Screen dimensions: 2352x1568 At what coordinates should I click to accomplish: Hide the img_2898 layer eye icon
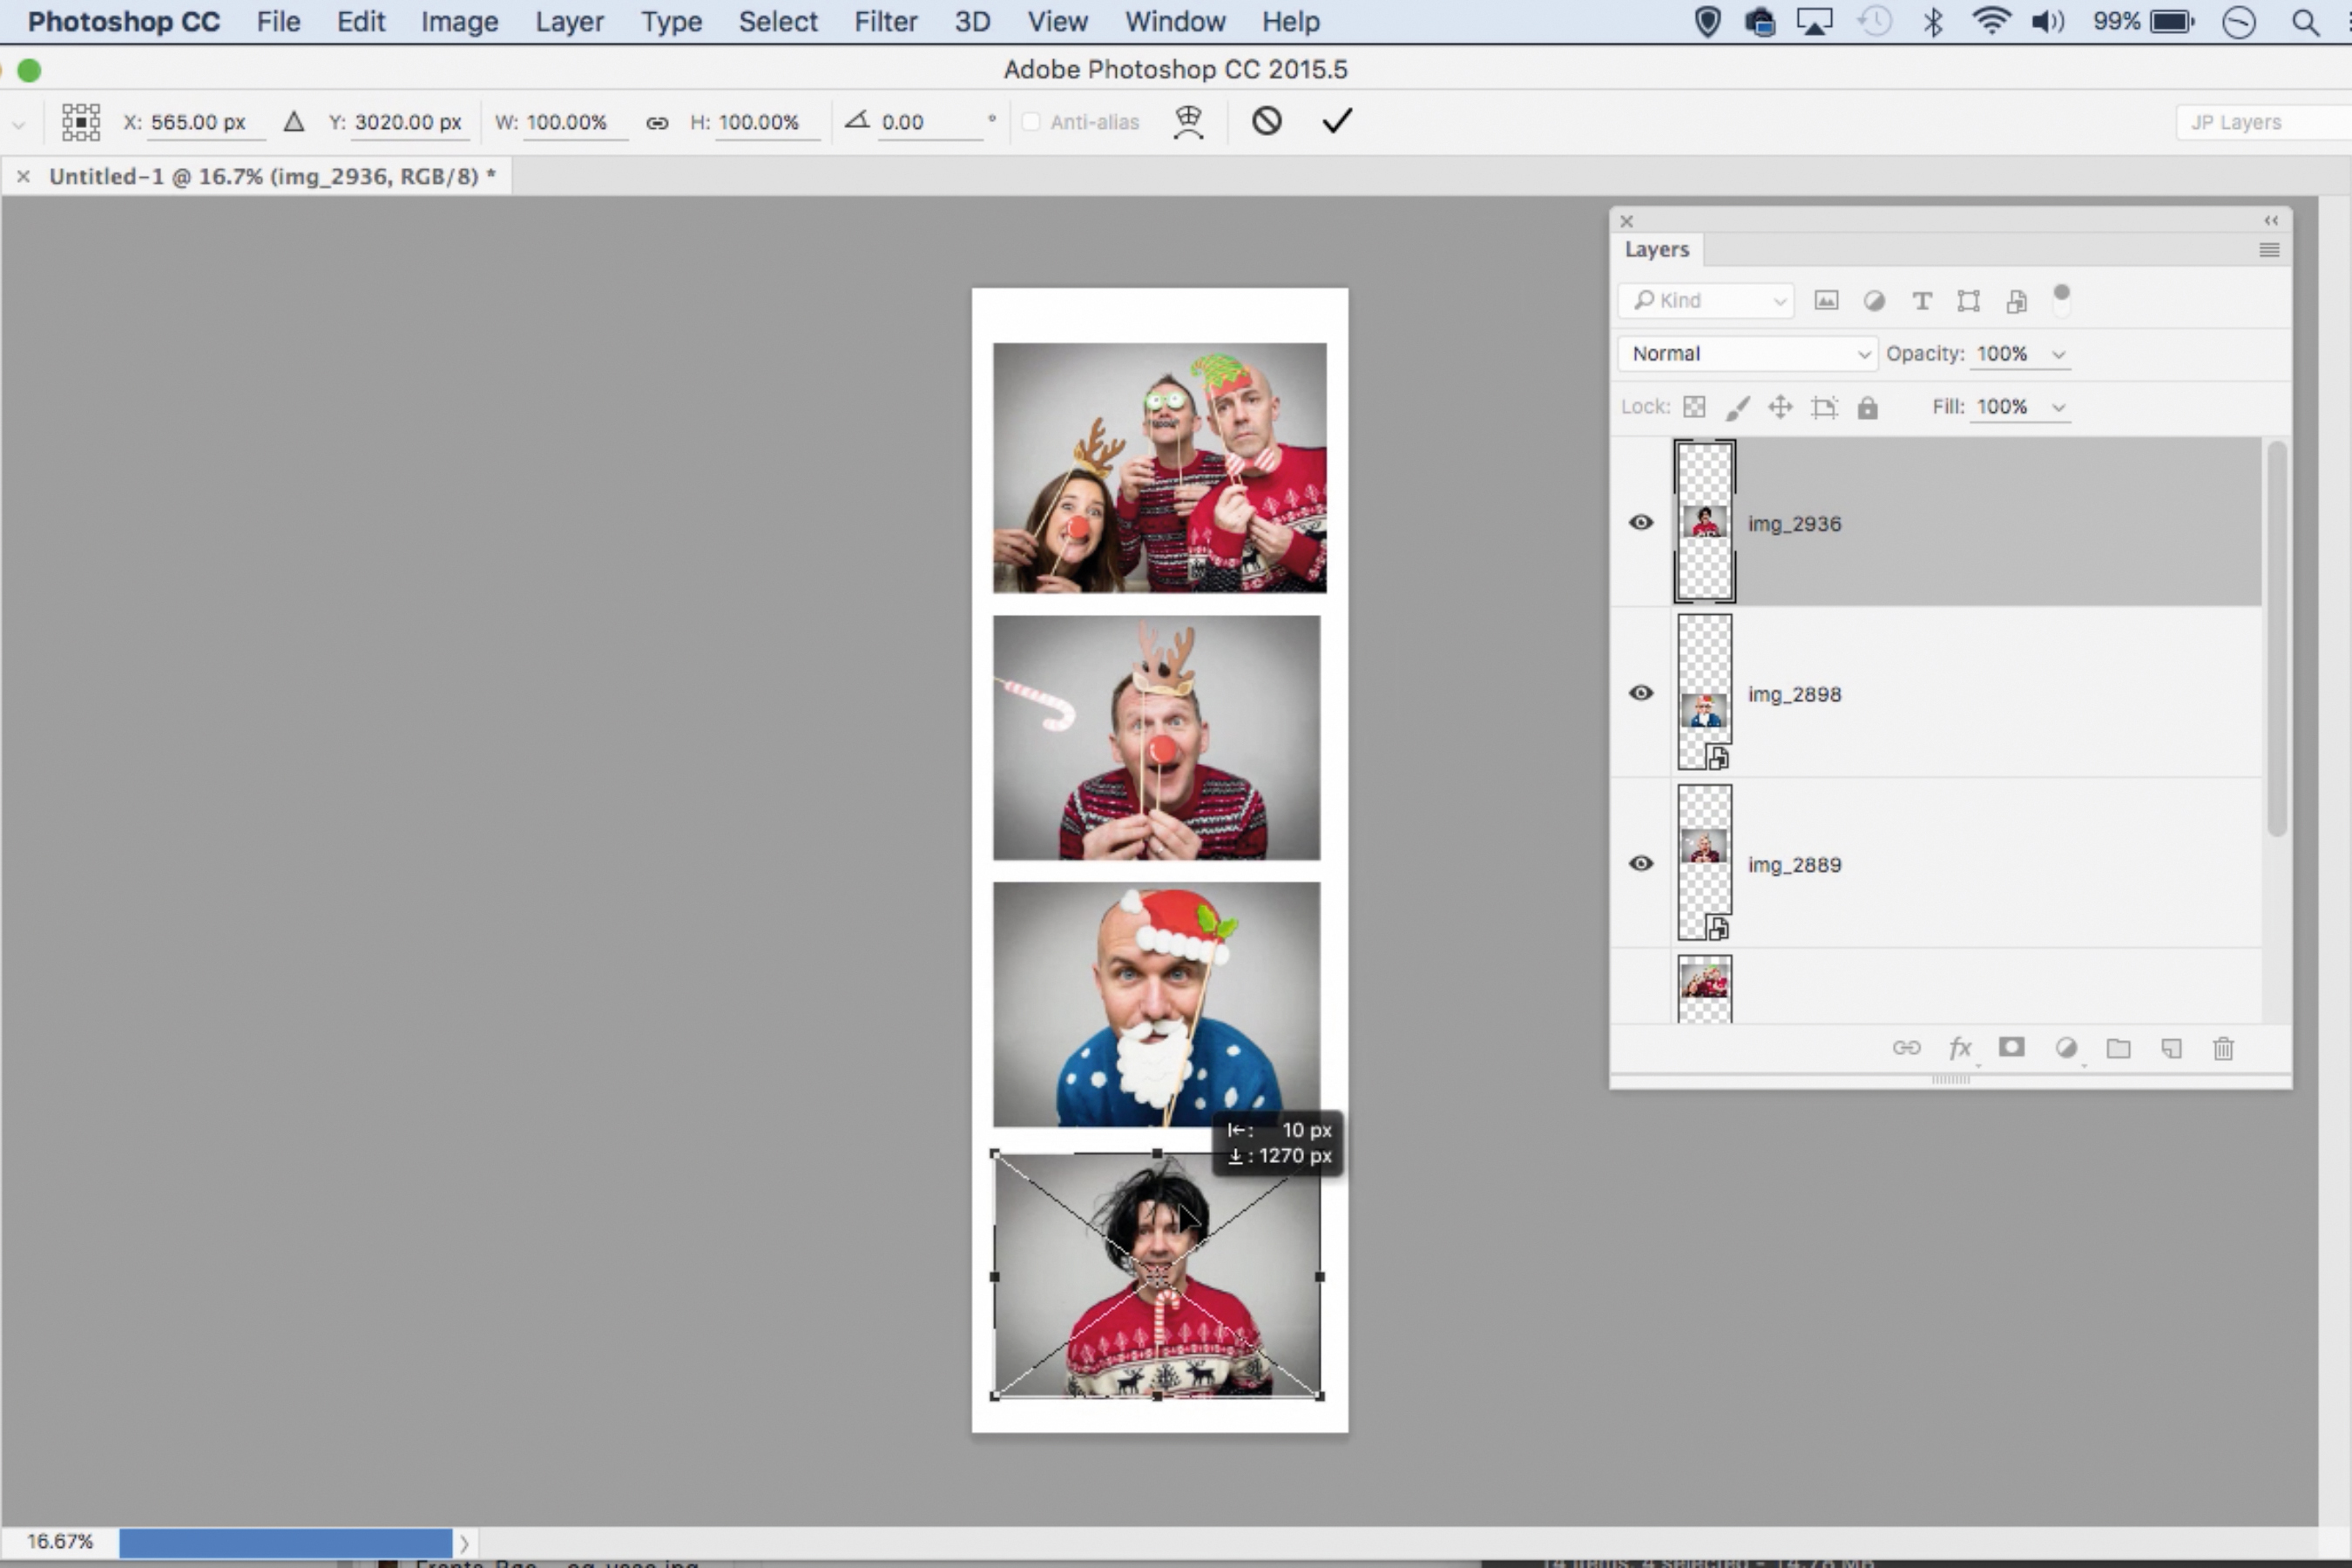pos(1640,693)
